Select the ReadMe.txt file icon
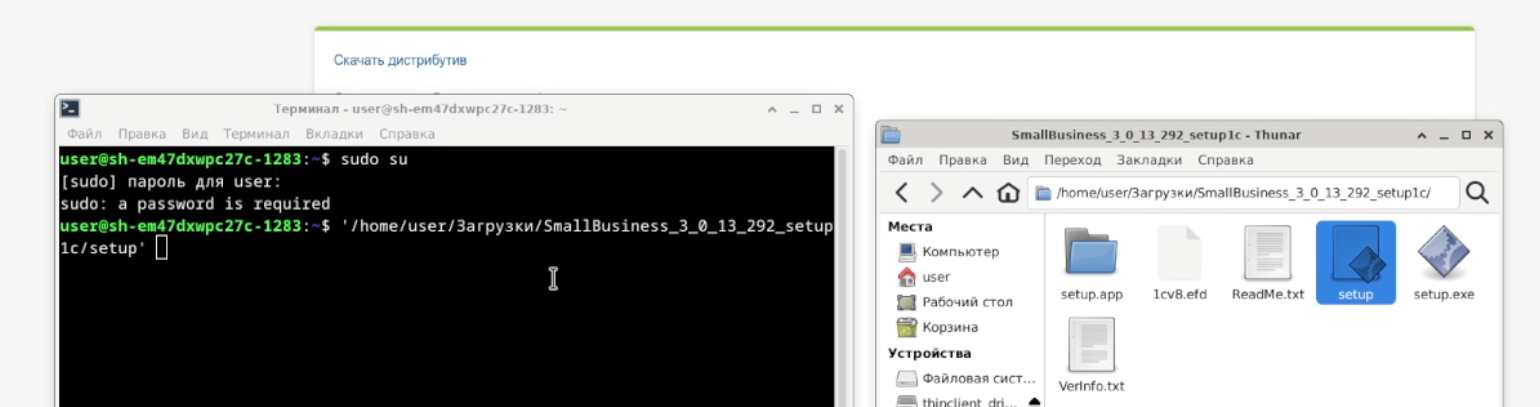Image resolution: width=1540 pixels, height=407 pixels. pos(1268,253)
